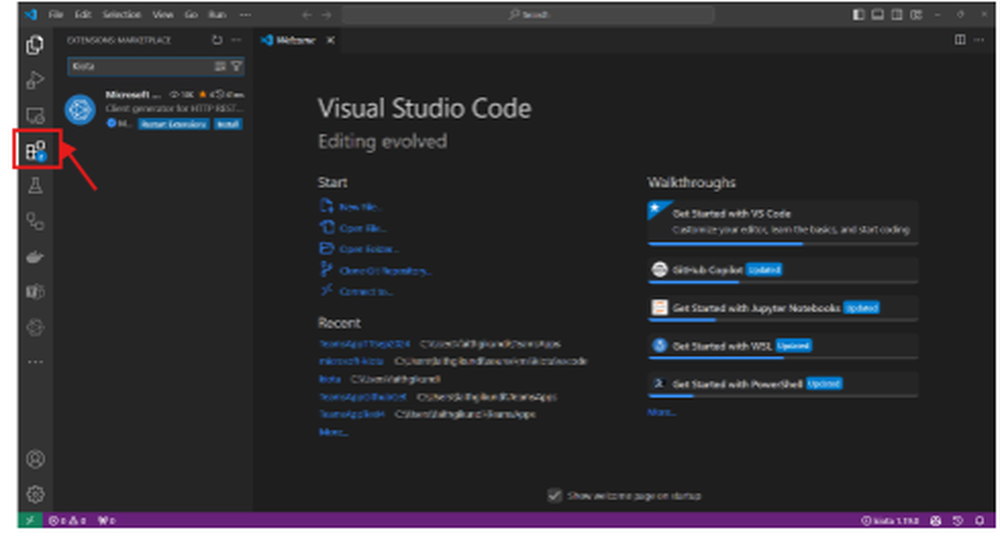
Task: Click the remote window status bar indicator
Action: pyautogui.click(x=30, y=520)
